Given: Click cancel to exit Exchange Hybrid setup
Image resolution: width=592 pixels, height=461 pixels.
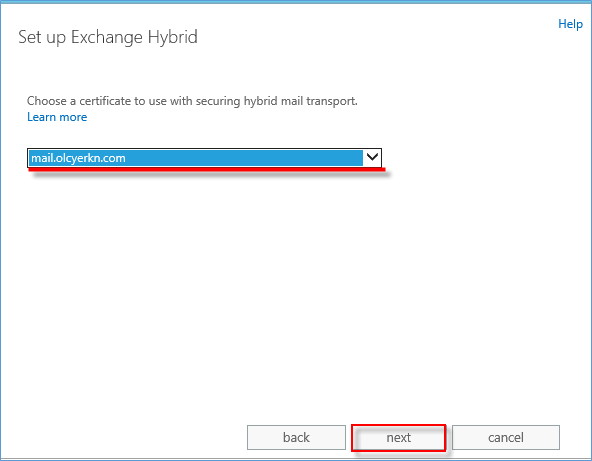Looking at the screenshot, I should click(506, 438).
